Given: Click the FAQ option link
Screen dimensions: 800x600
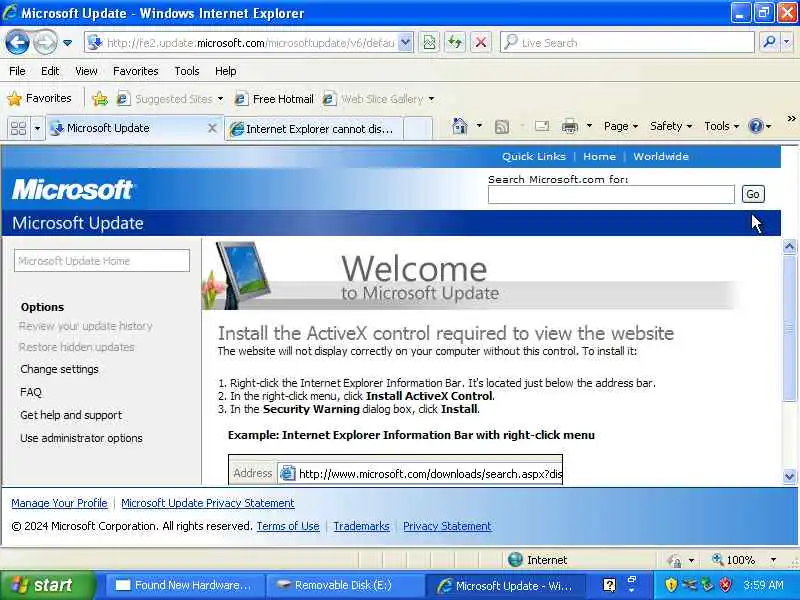Looking at the screenshot, I should click(31, 392).
